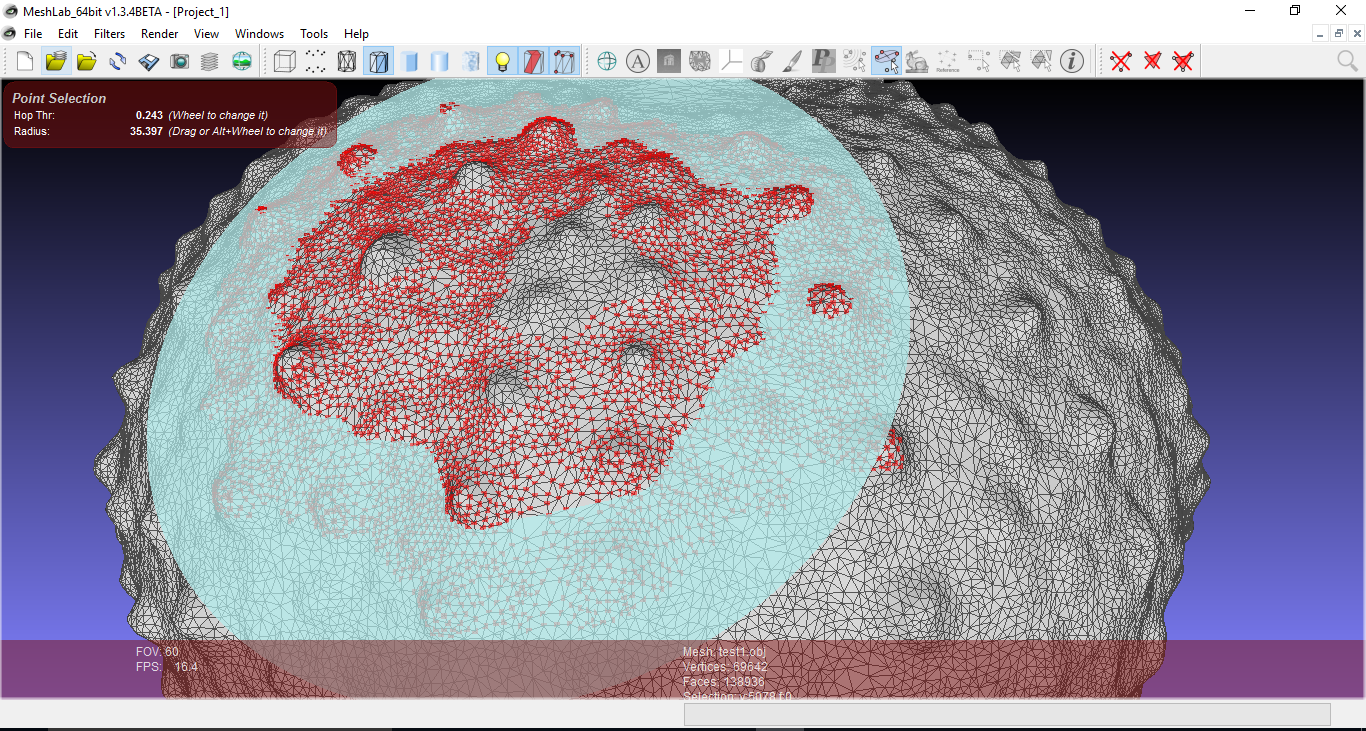
Task: Toggle texture render mode
Action: pyautogui.click(x=471, y=61)
